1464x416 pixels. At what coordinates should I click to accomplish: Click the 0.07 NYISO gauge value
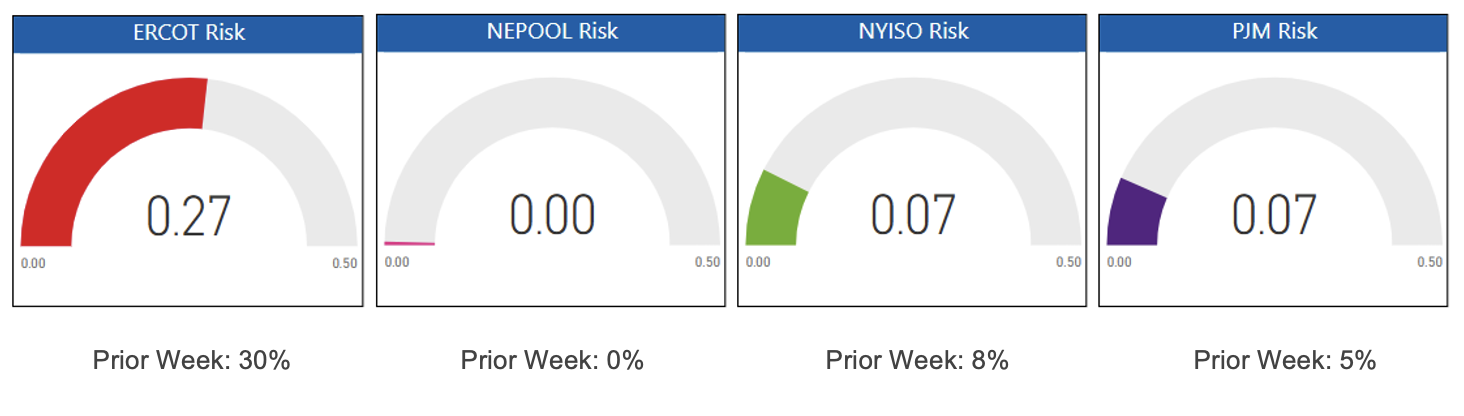pos(913,214)
